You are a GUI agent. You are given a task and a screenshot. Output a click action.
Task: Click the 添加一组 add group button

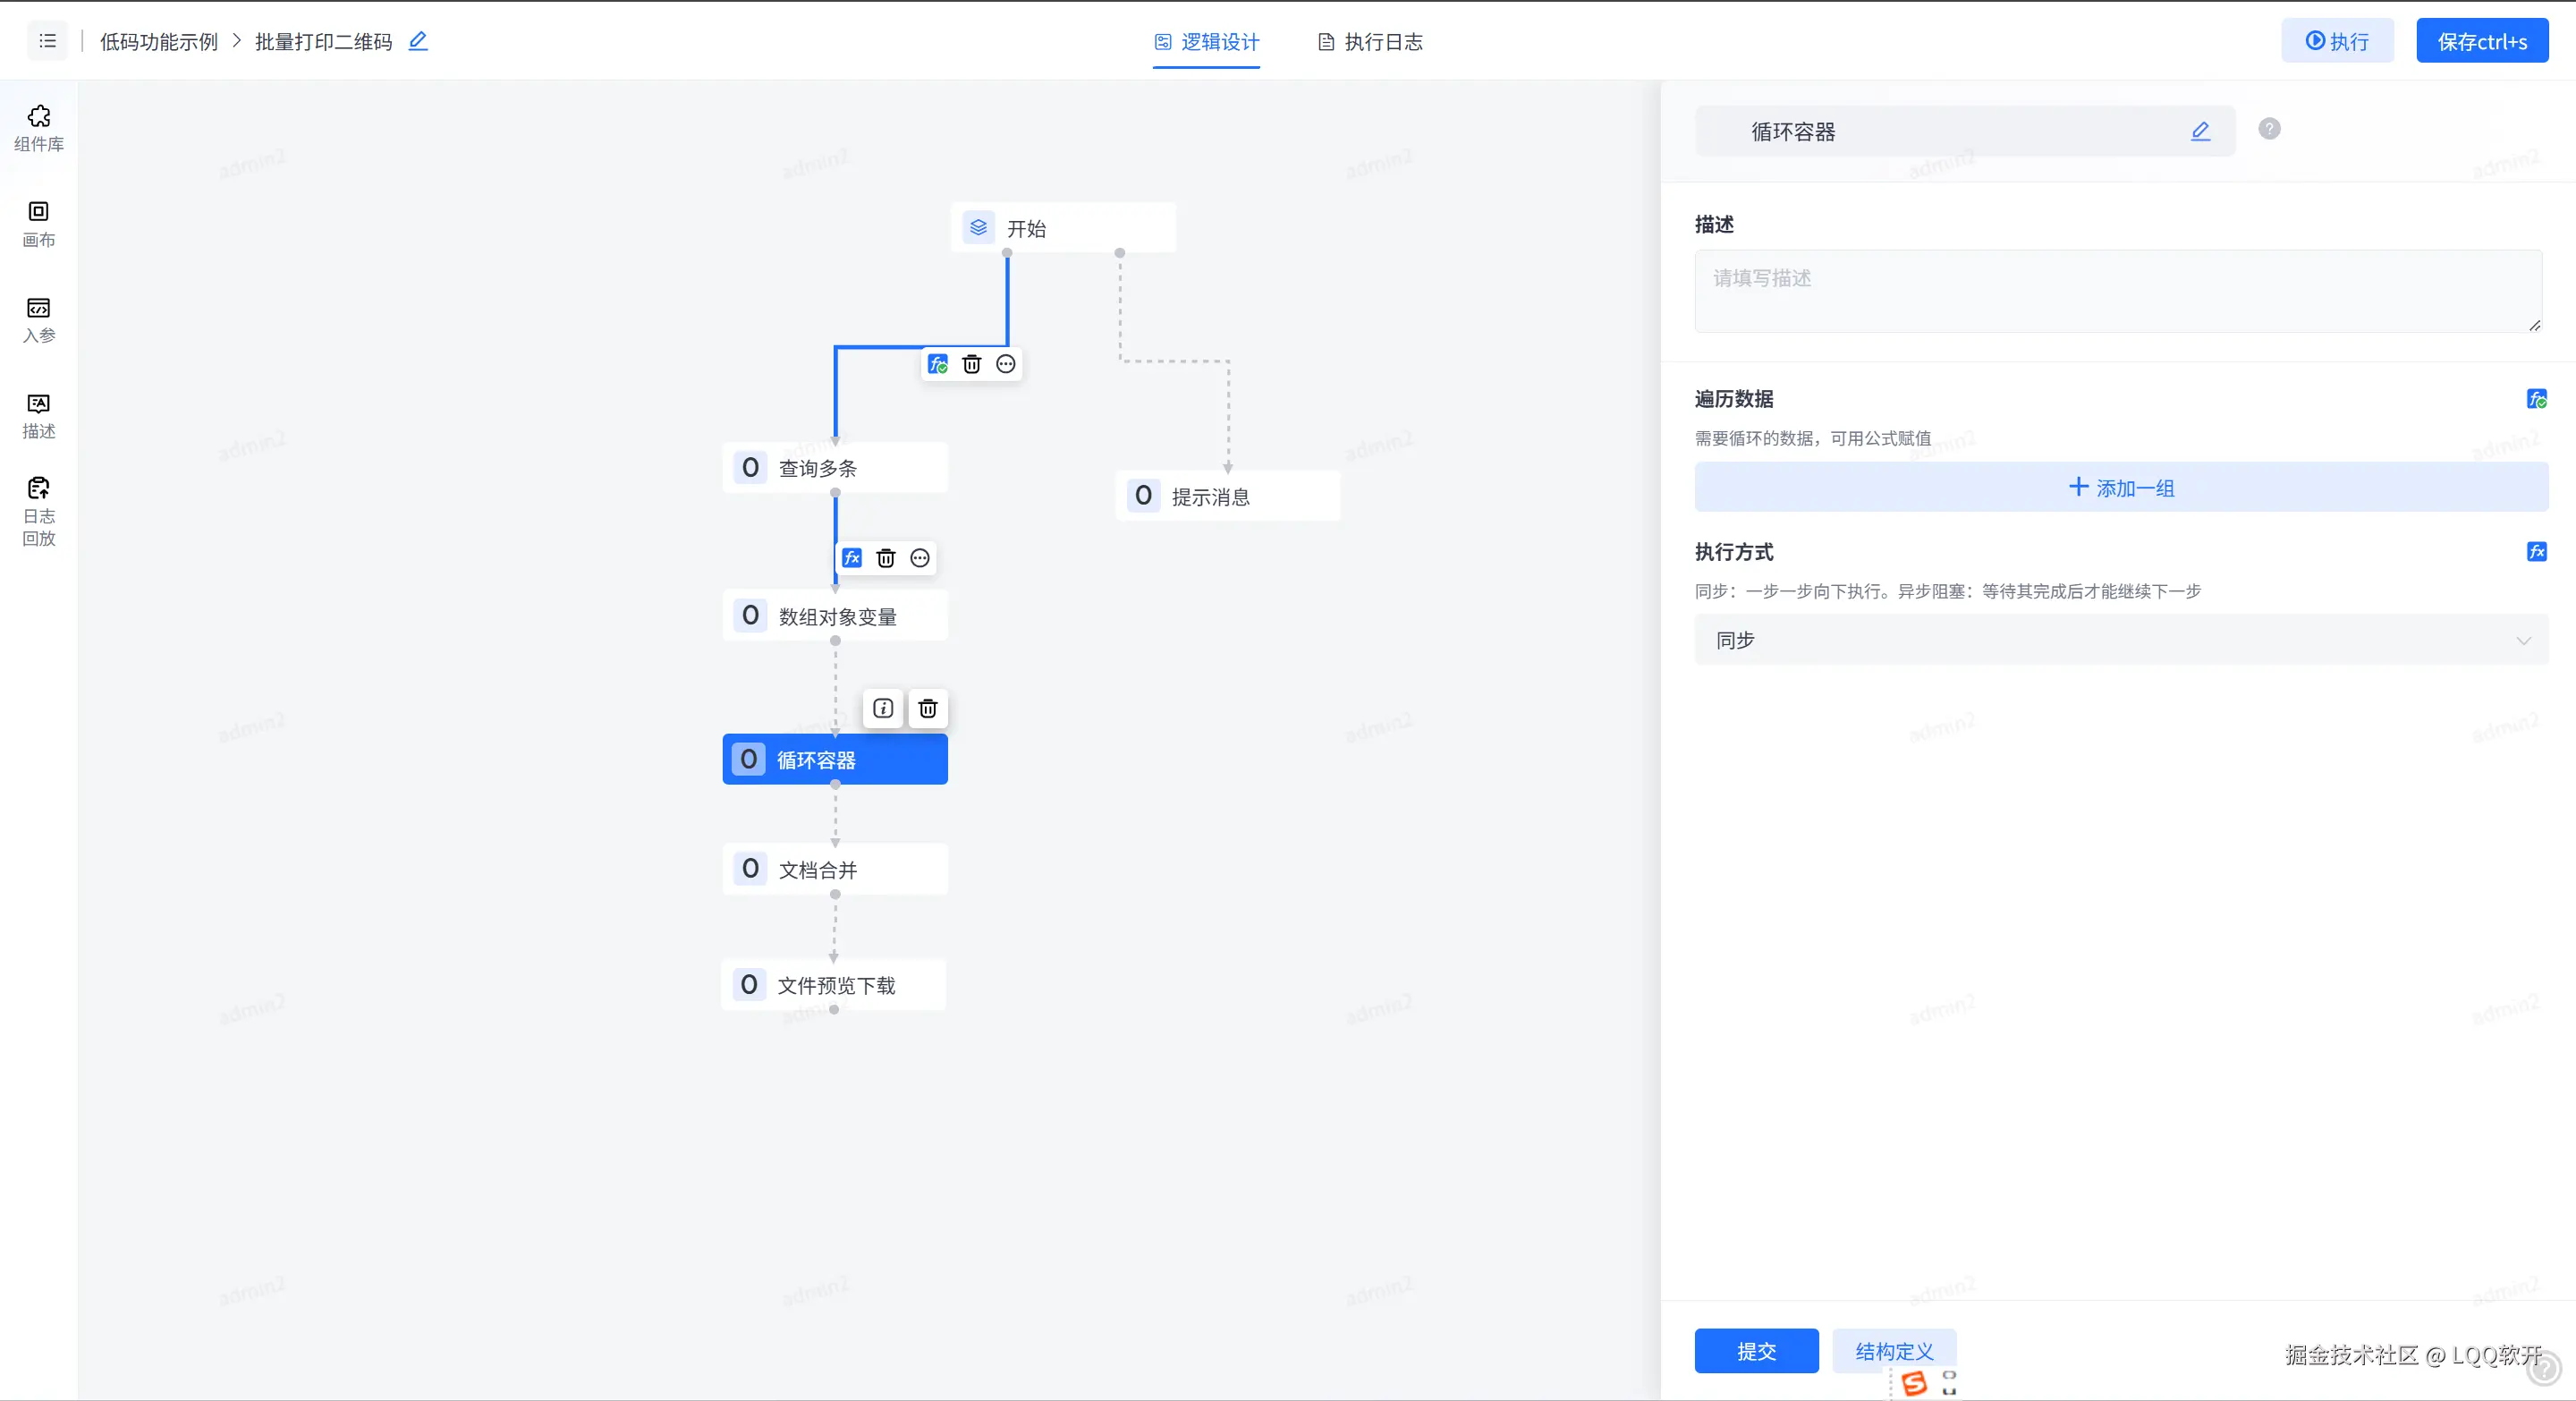click(x=2120, y=488)
